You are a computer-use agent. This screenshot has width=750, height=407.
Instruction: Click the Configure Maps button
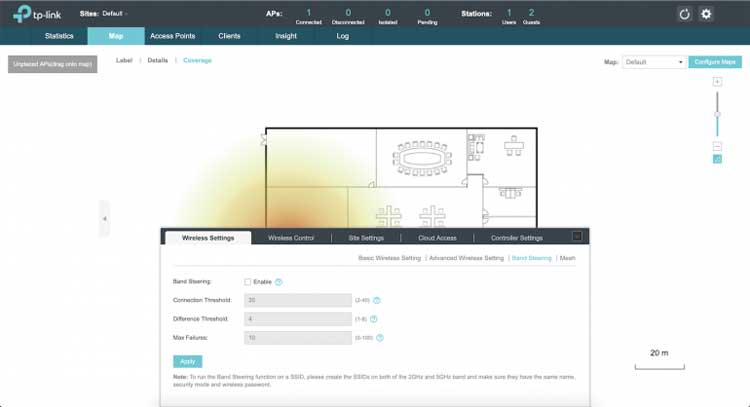715,62
